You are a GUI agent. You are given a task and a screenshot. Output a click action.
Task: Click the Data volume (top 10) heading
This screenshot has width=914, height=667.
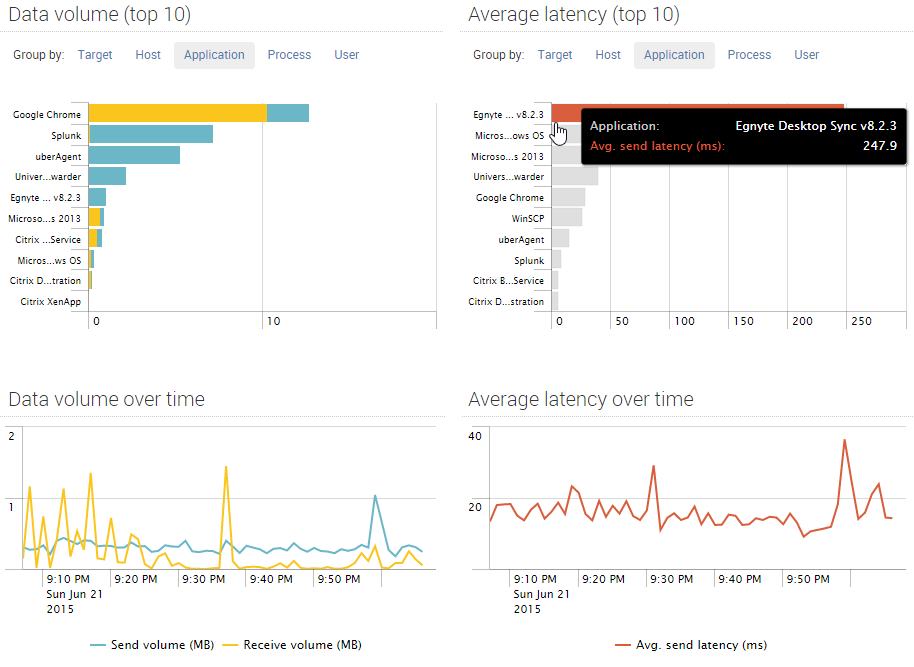click(x=100, y=15)
